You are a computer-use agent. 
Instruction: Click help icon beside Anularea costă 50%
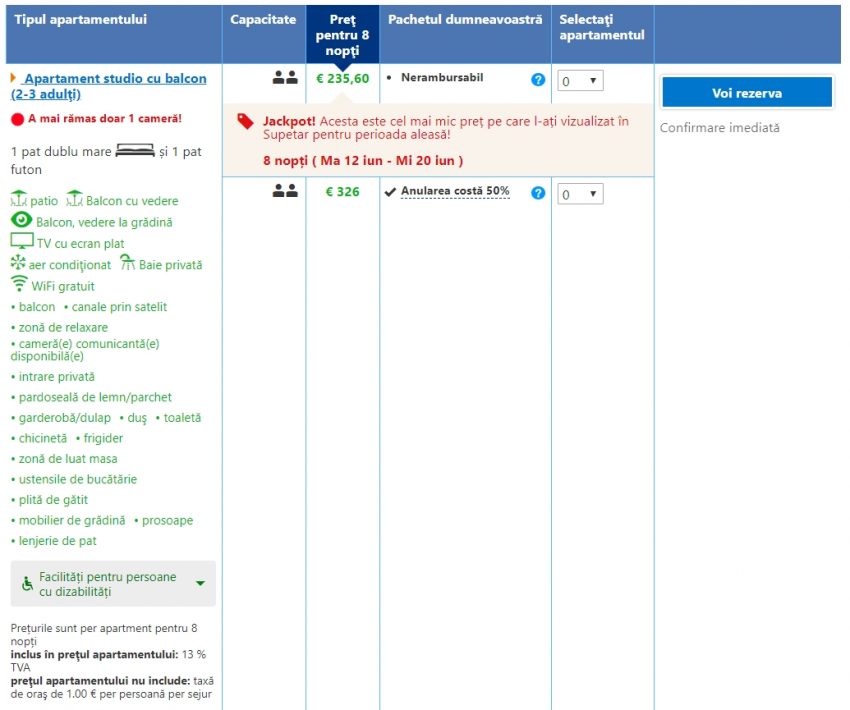point(538,193)
